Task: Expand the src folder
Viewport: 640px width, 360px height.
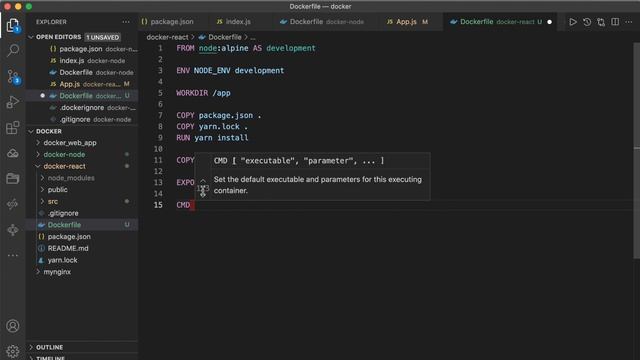Action: [53, 201]
